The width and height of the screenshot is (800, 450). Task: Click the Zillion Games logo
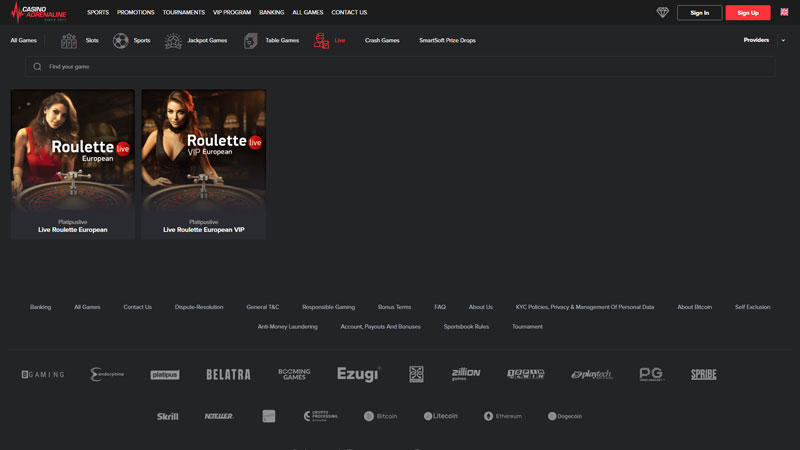point(466,374)
